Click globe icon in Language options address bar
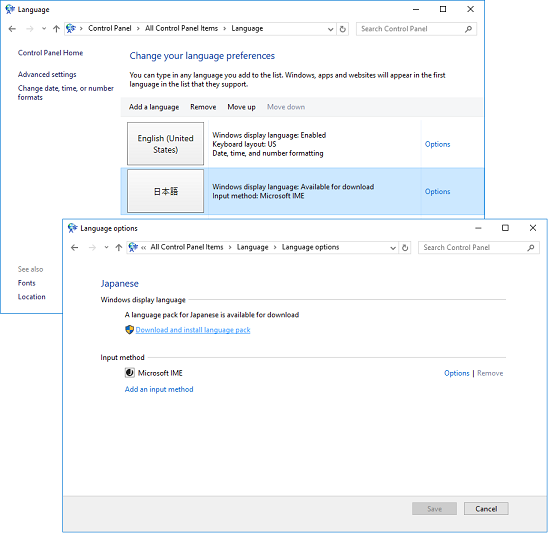548x533 pixels. click(x=133, y=247)
